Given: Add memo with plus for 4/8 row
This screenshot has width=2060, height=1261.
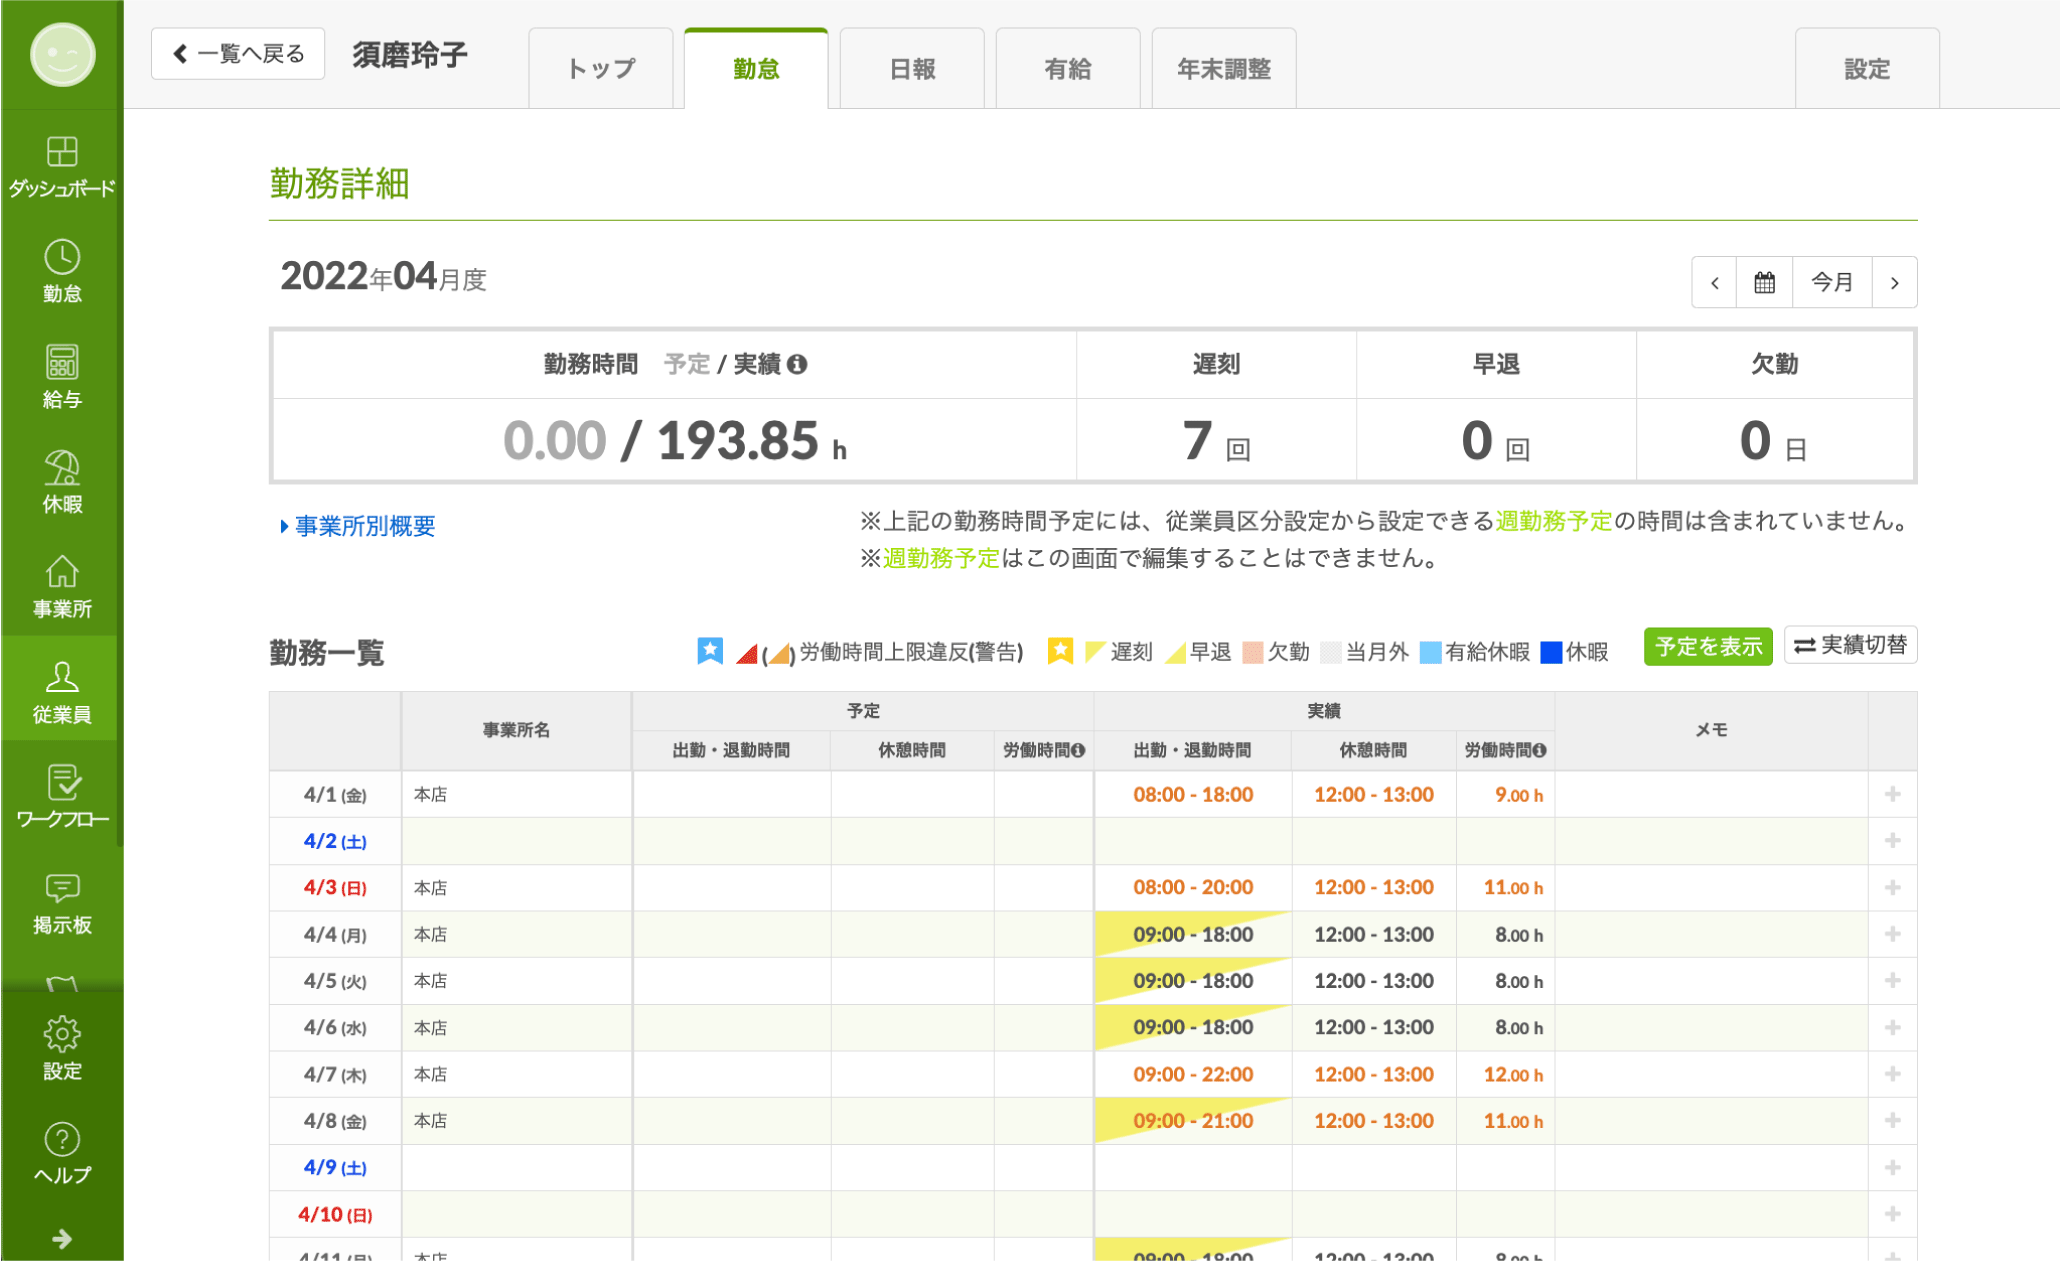Looking at the screenshot, I should (1893, 1121).
